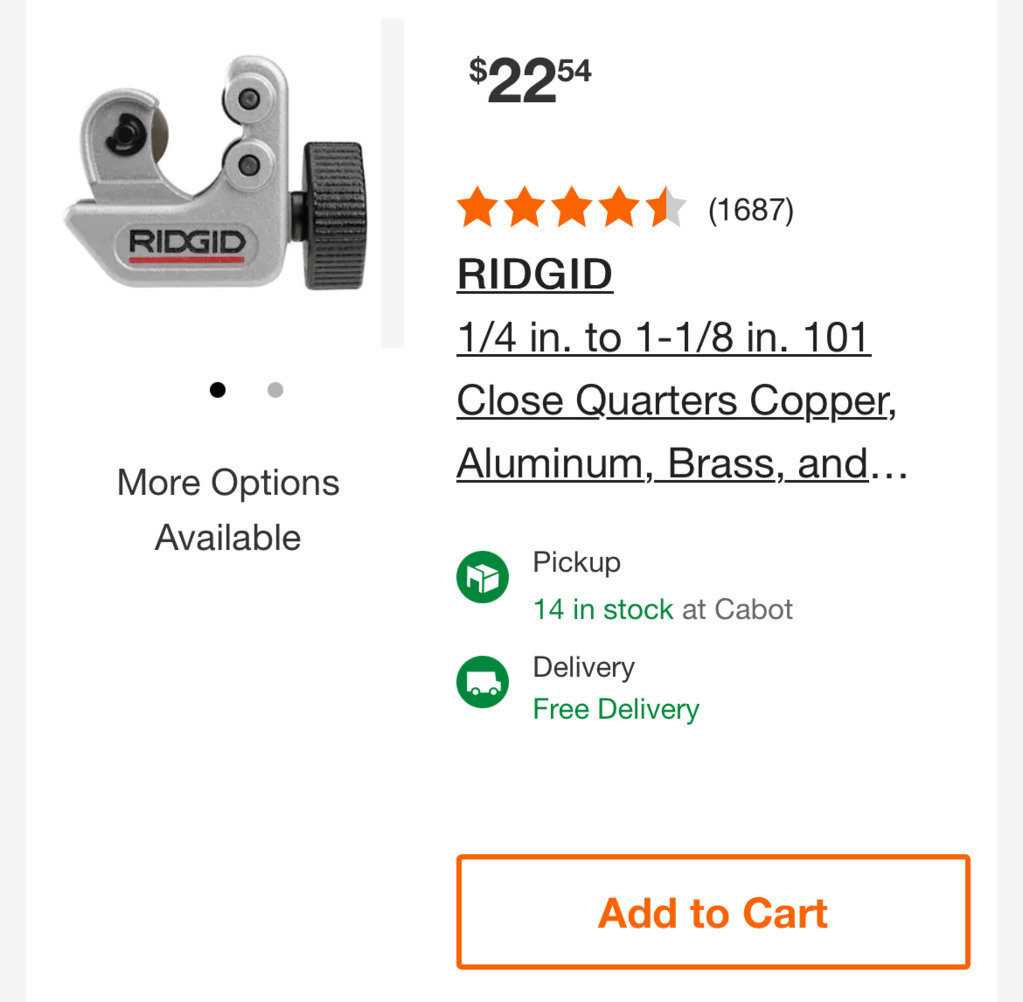The width and height of the screenshot is (1023, 1002).
Task: Add the RIDGID cutter to cart
Action: click(713, 911)
